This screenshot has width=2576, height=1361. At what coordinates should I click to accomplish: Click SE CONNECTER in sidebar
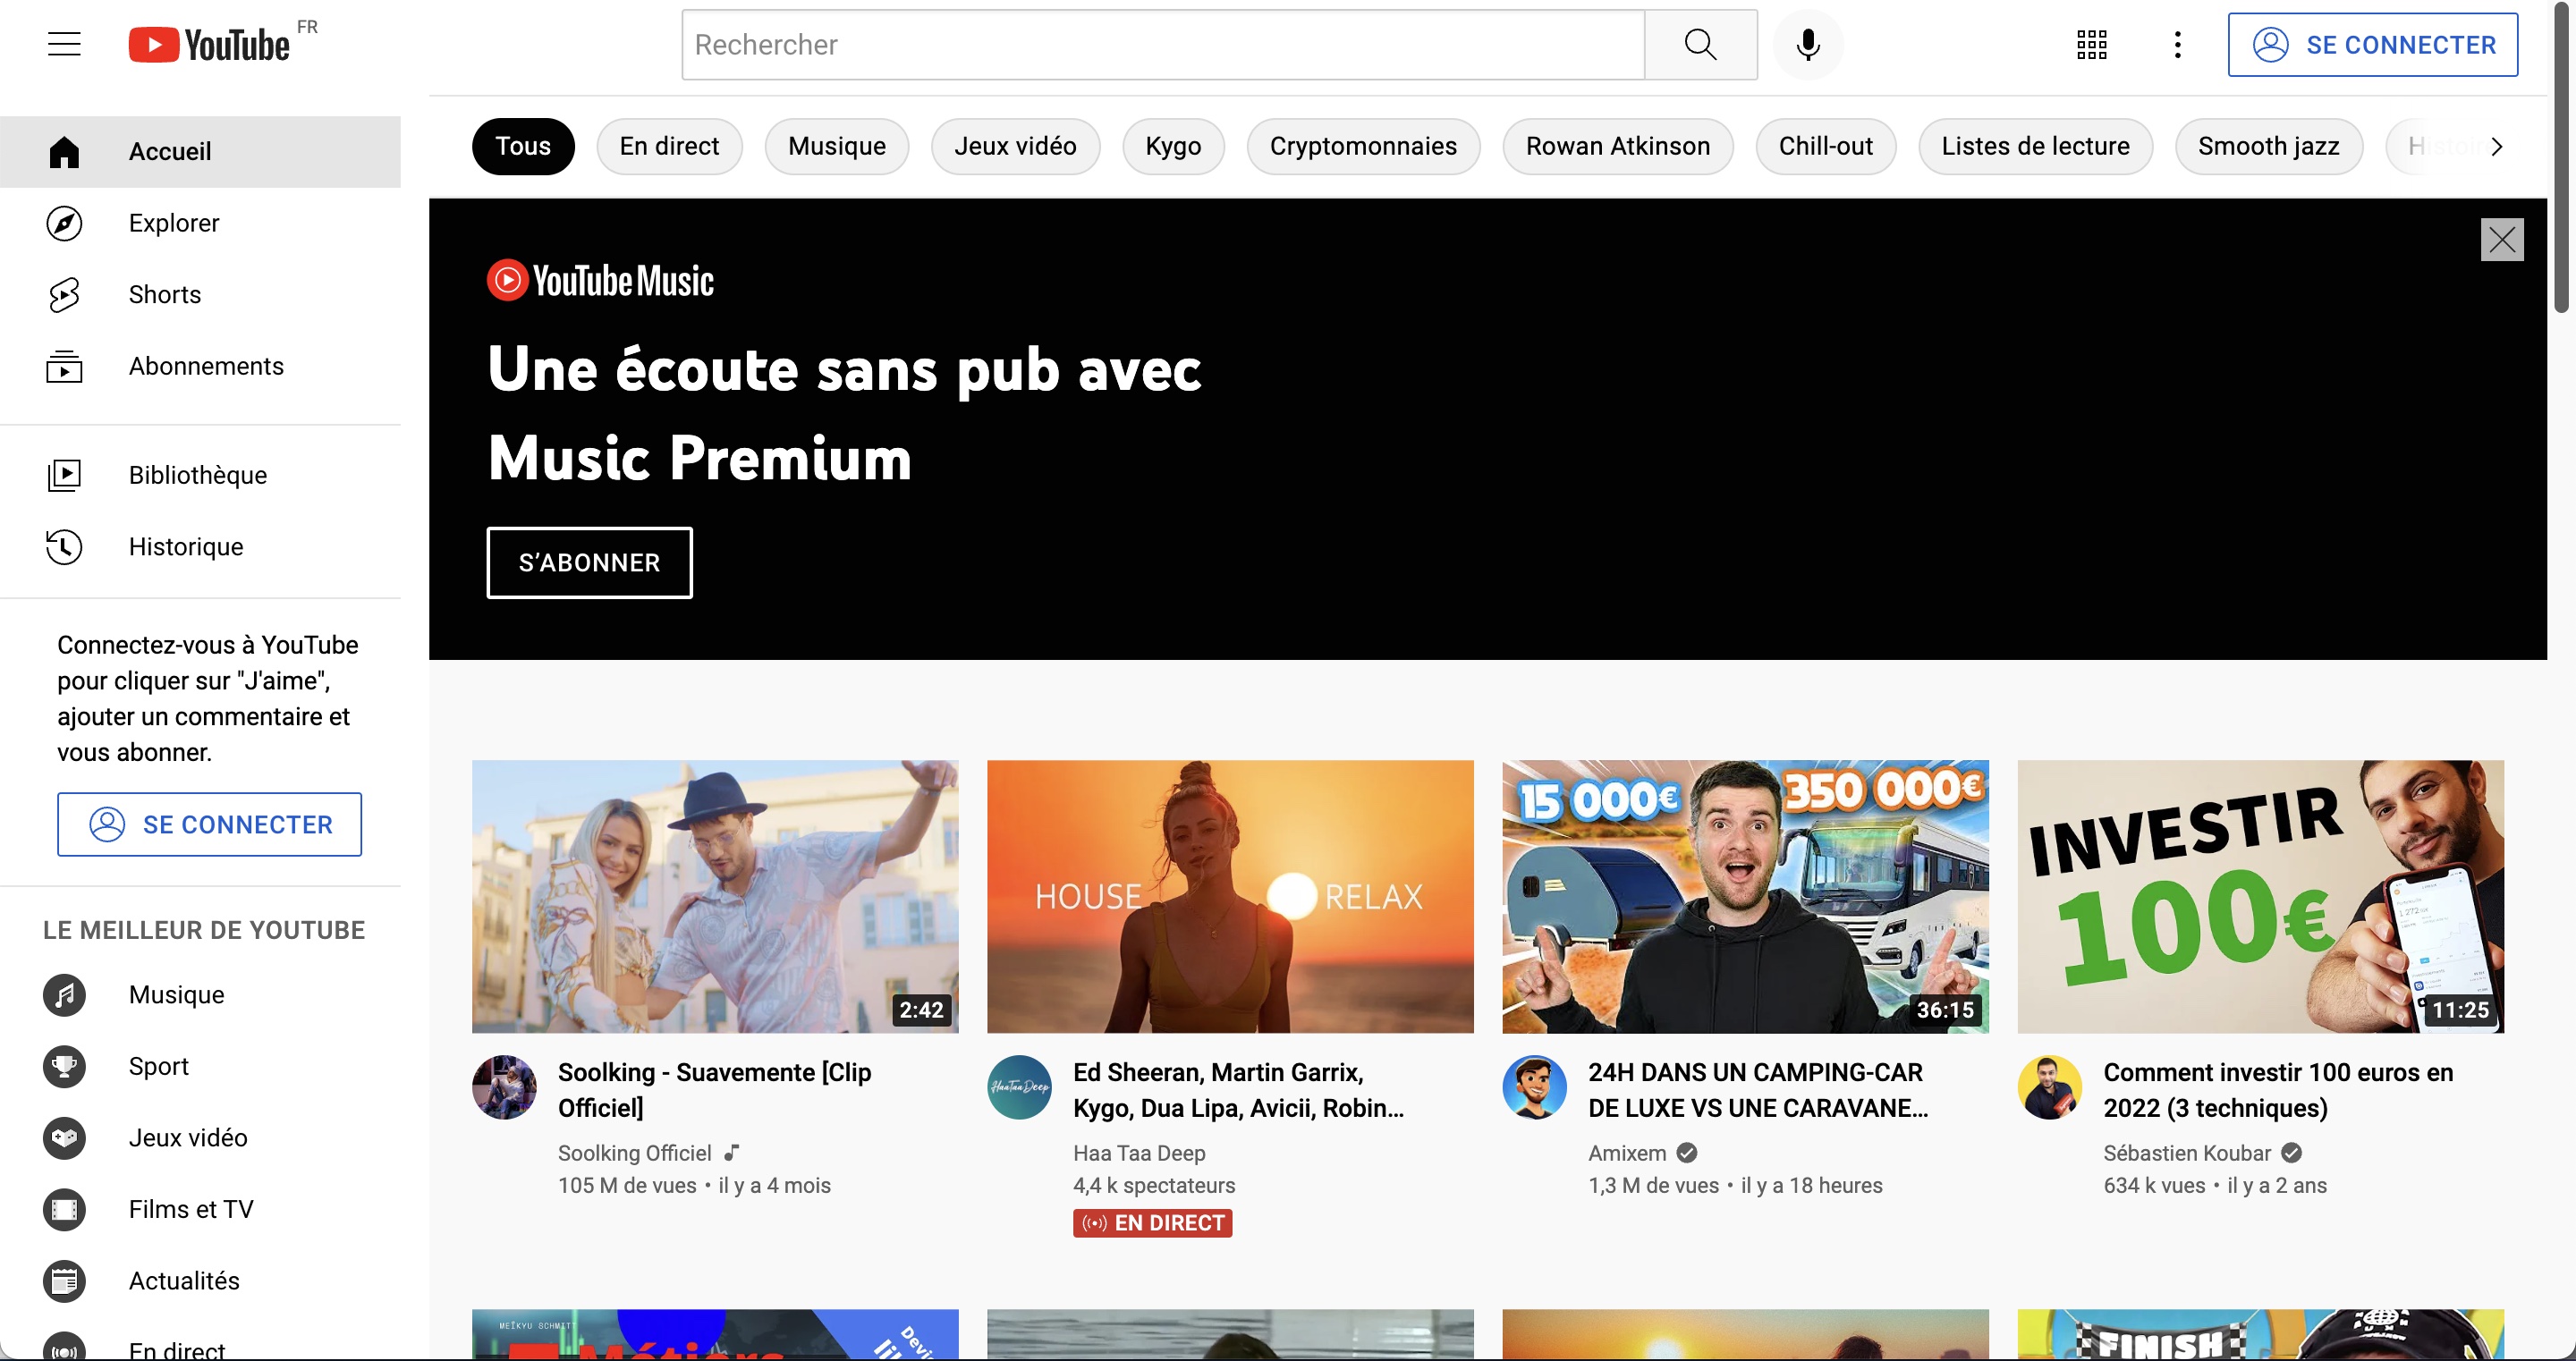click(209, 825)
